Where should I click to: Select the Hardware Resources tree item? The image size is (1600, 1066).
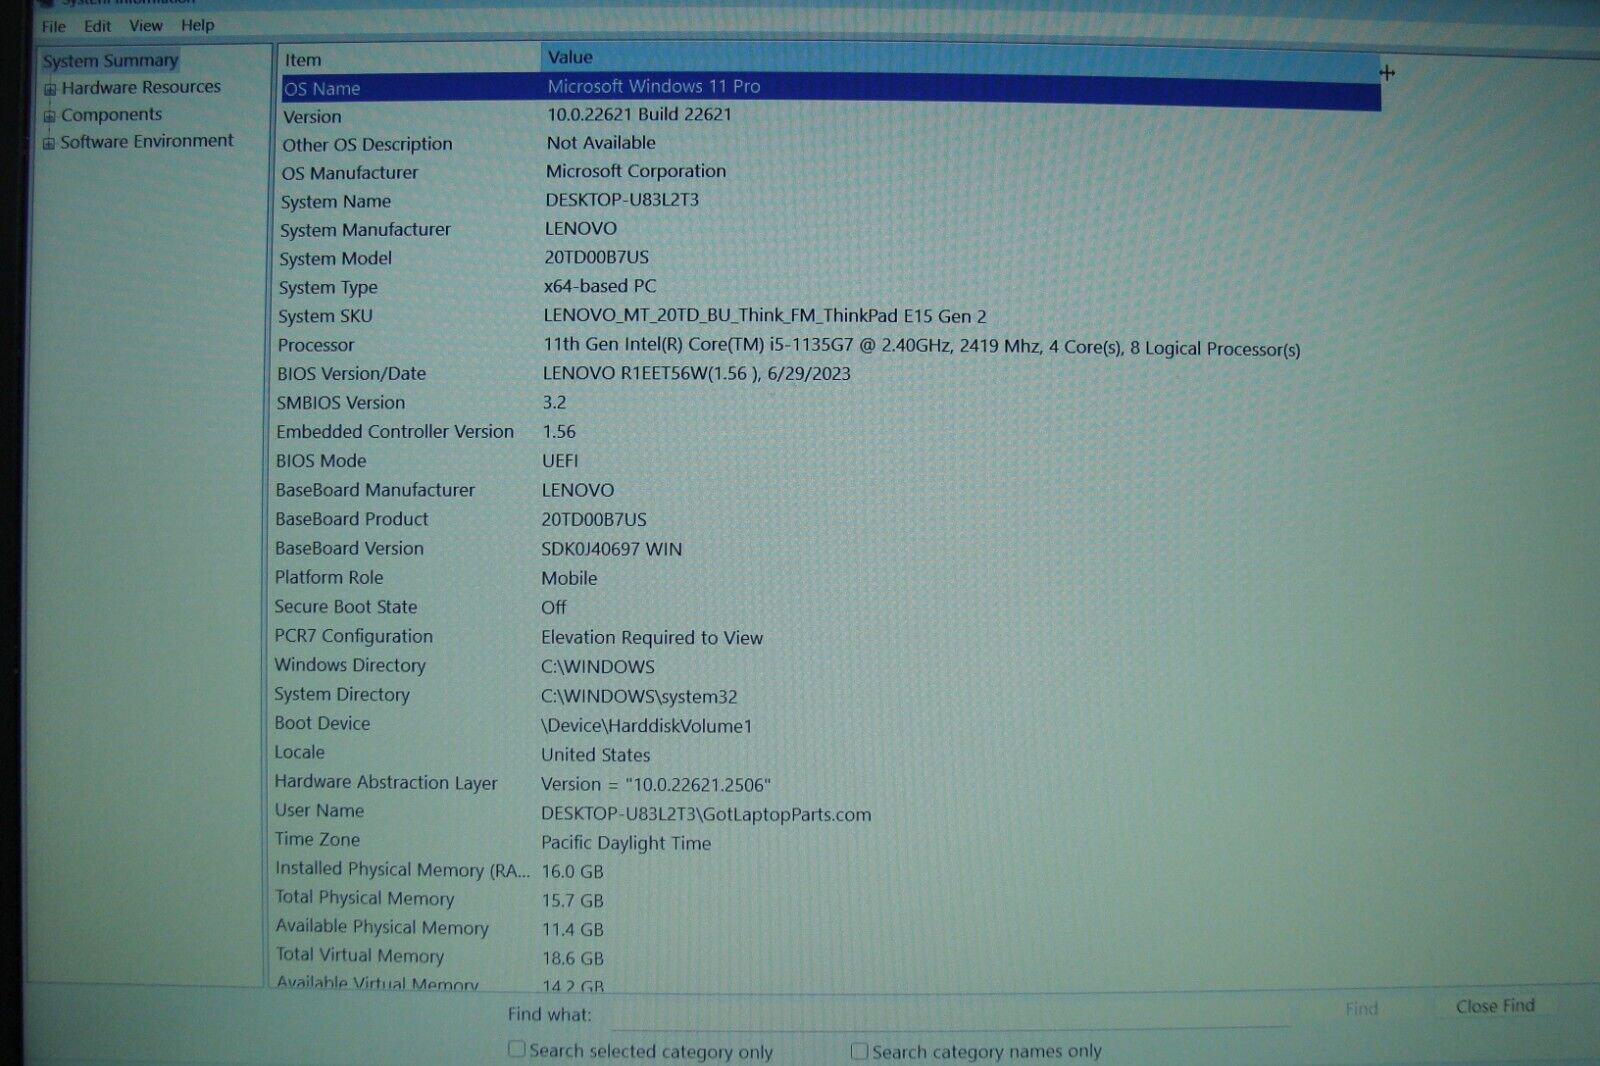point(141,87)
